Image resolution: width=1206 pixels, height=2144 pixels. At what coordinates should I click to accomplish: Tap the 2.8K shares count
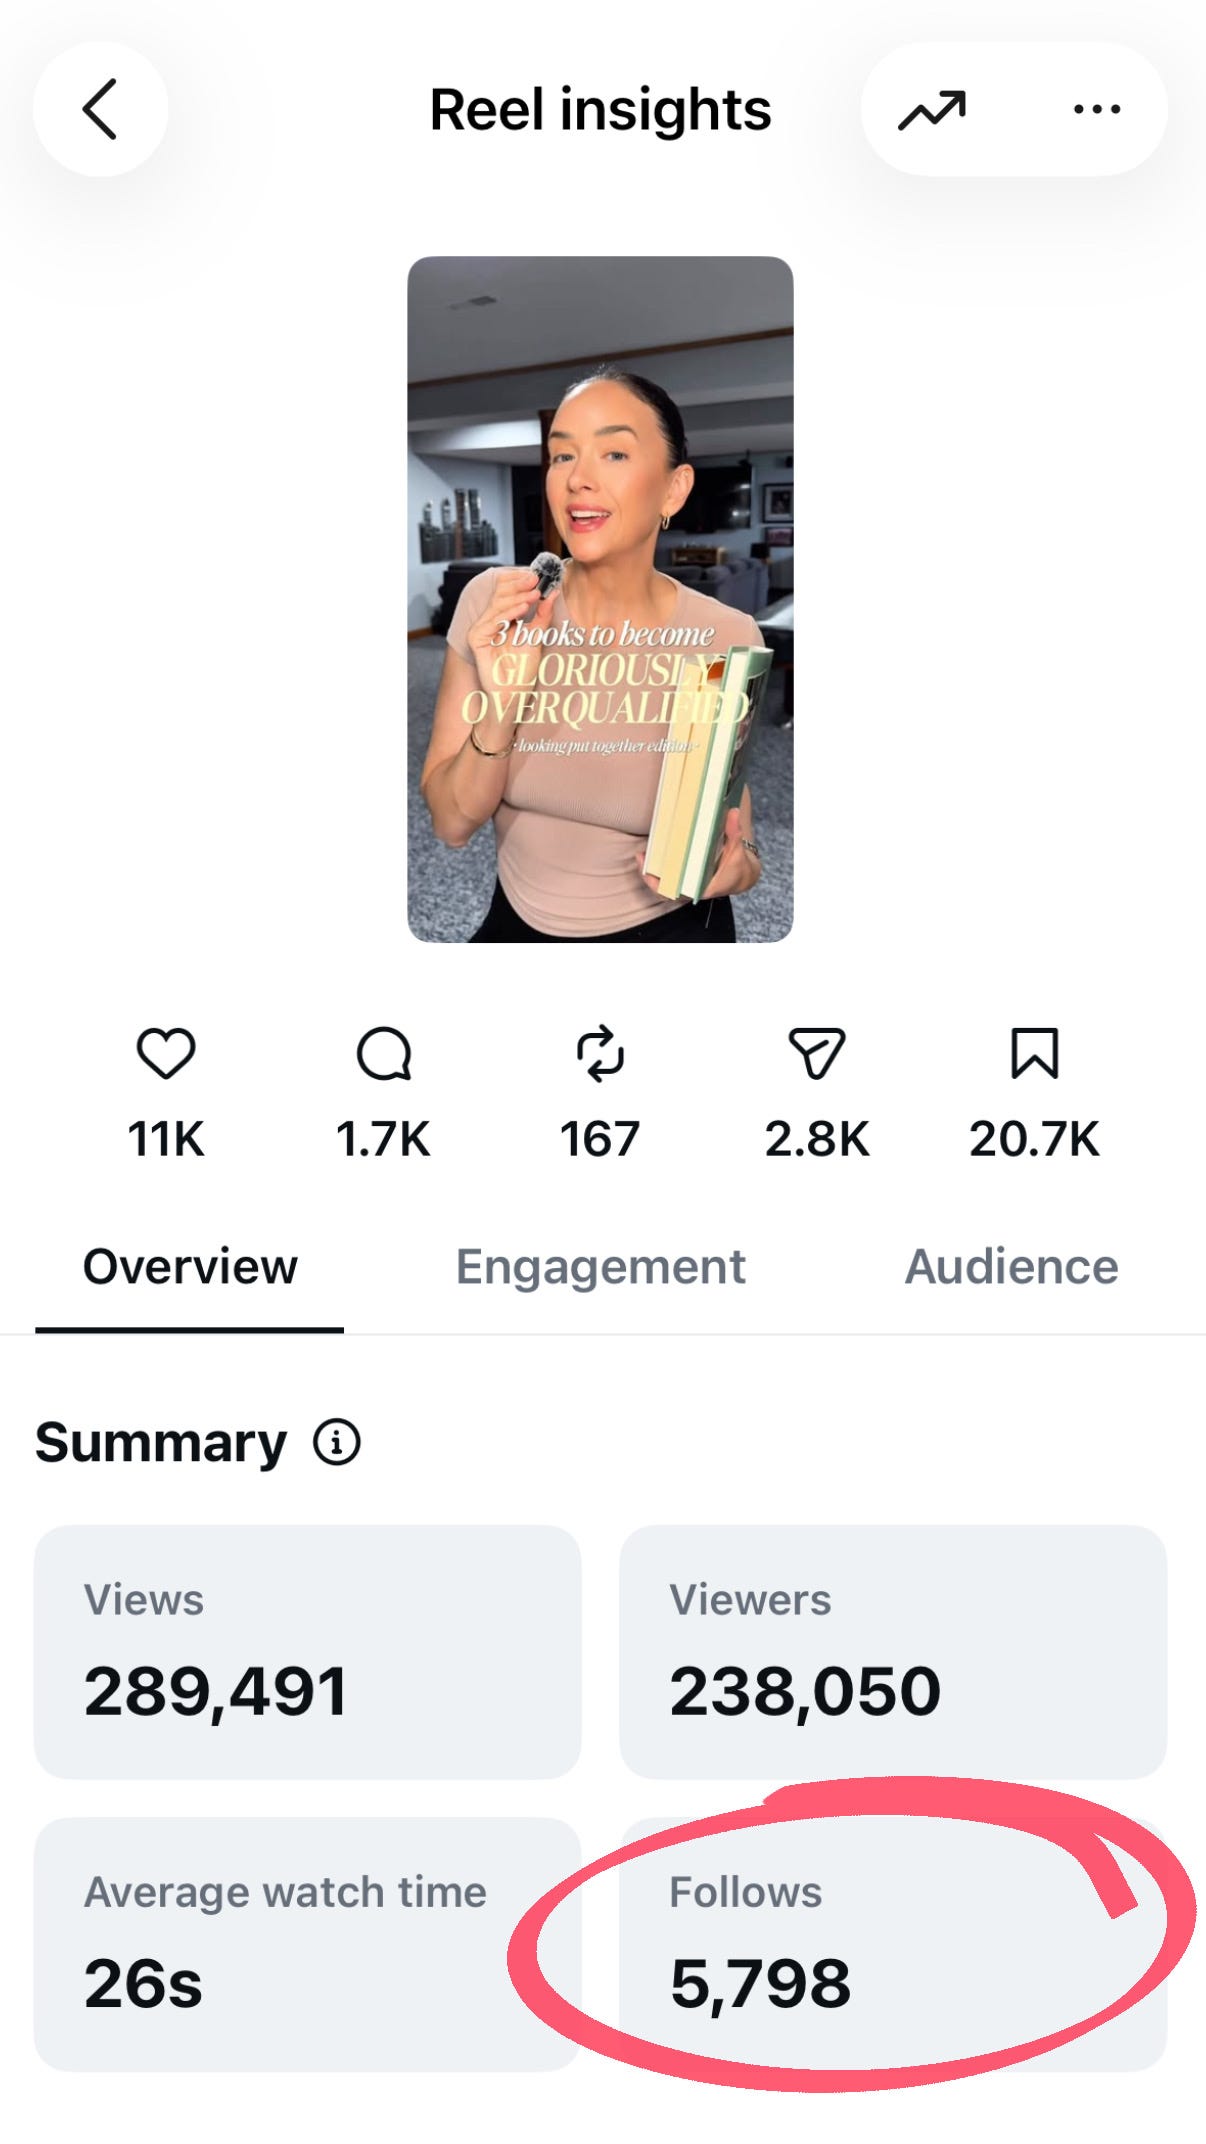click(x=817, y=1139)
